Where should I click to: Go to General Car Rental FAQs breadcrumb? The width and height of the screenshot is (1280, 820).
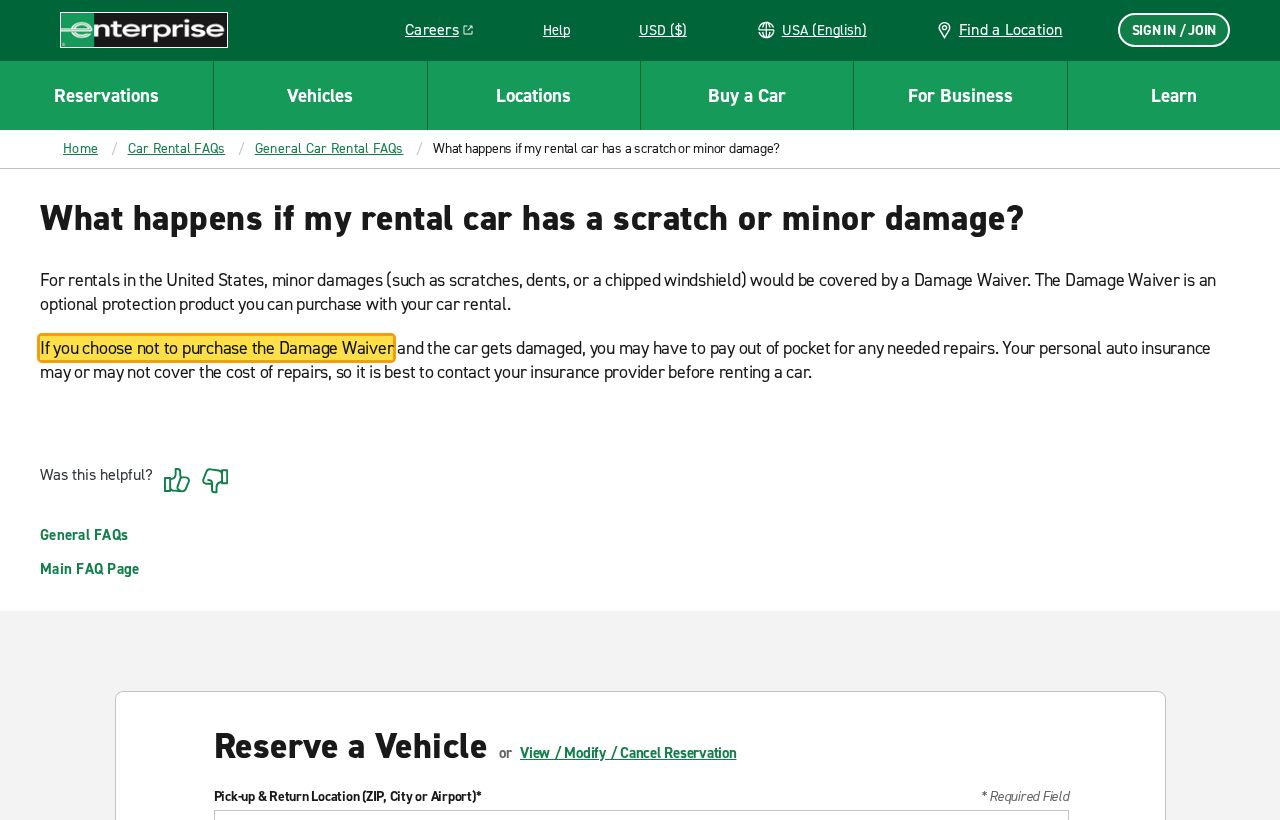(329, 149)
